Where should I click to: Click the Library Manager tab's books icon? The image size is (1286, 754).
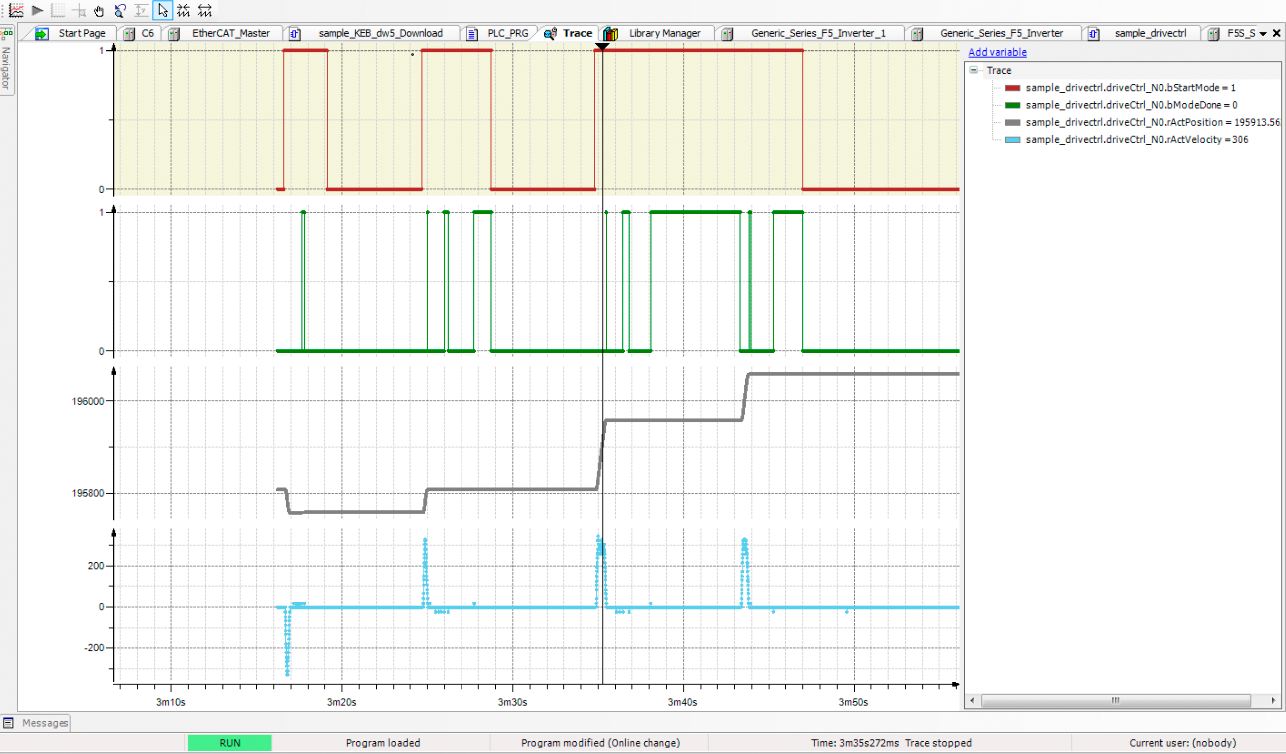coord(609,33)
